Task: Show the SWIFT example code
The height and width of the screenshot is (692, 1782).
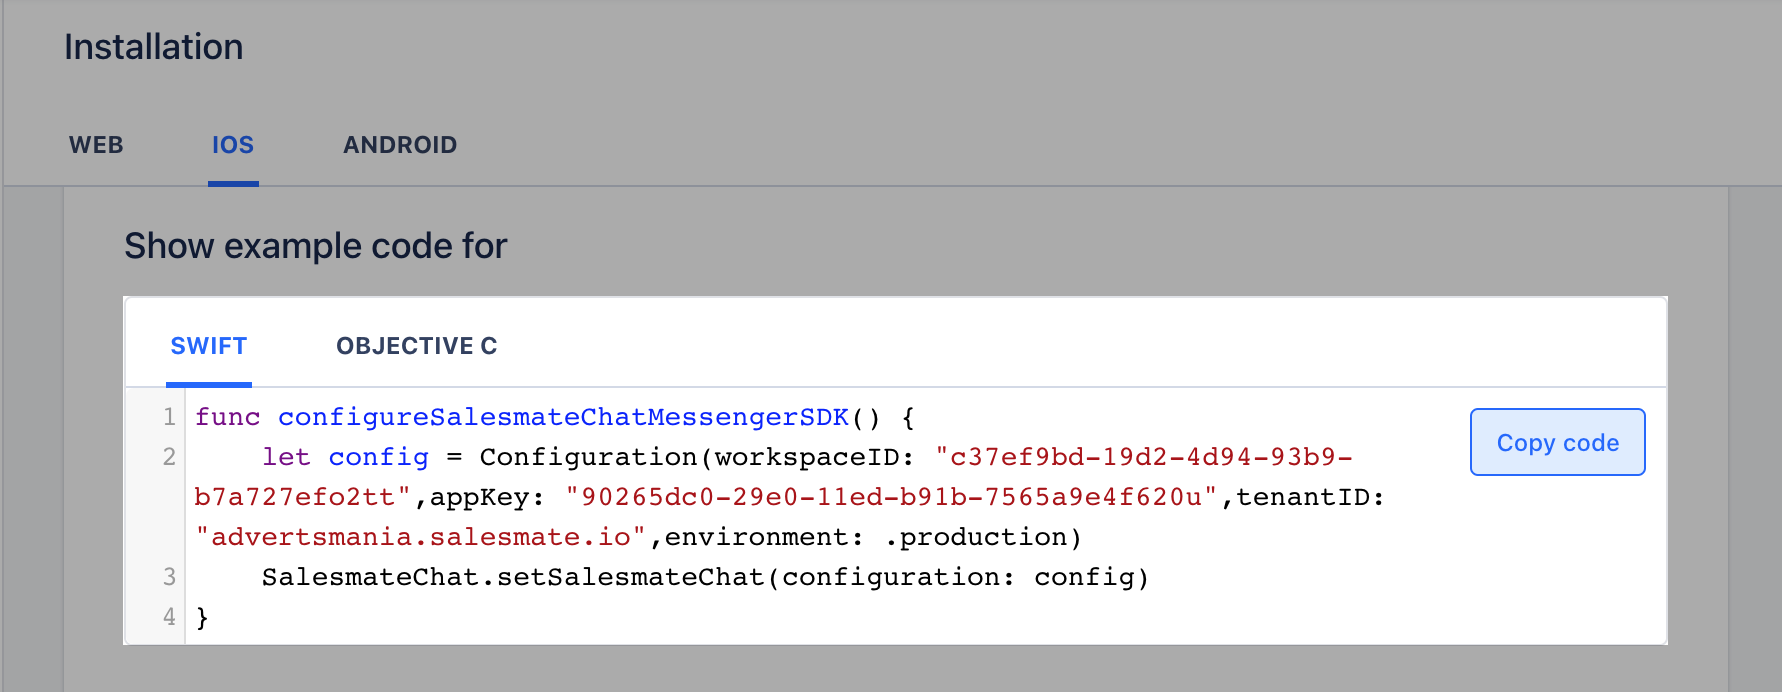Action: point(208,346)
